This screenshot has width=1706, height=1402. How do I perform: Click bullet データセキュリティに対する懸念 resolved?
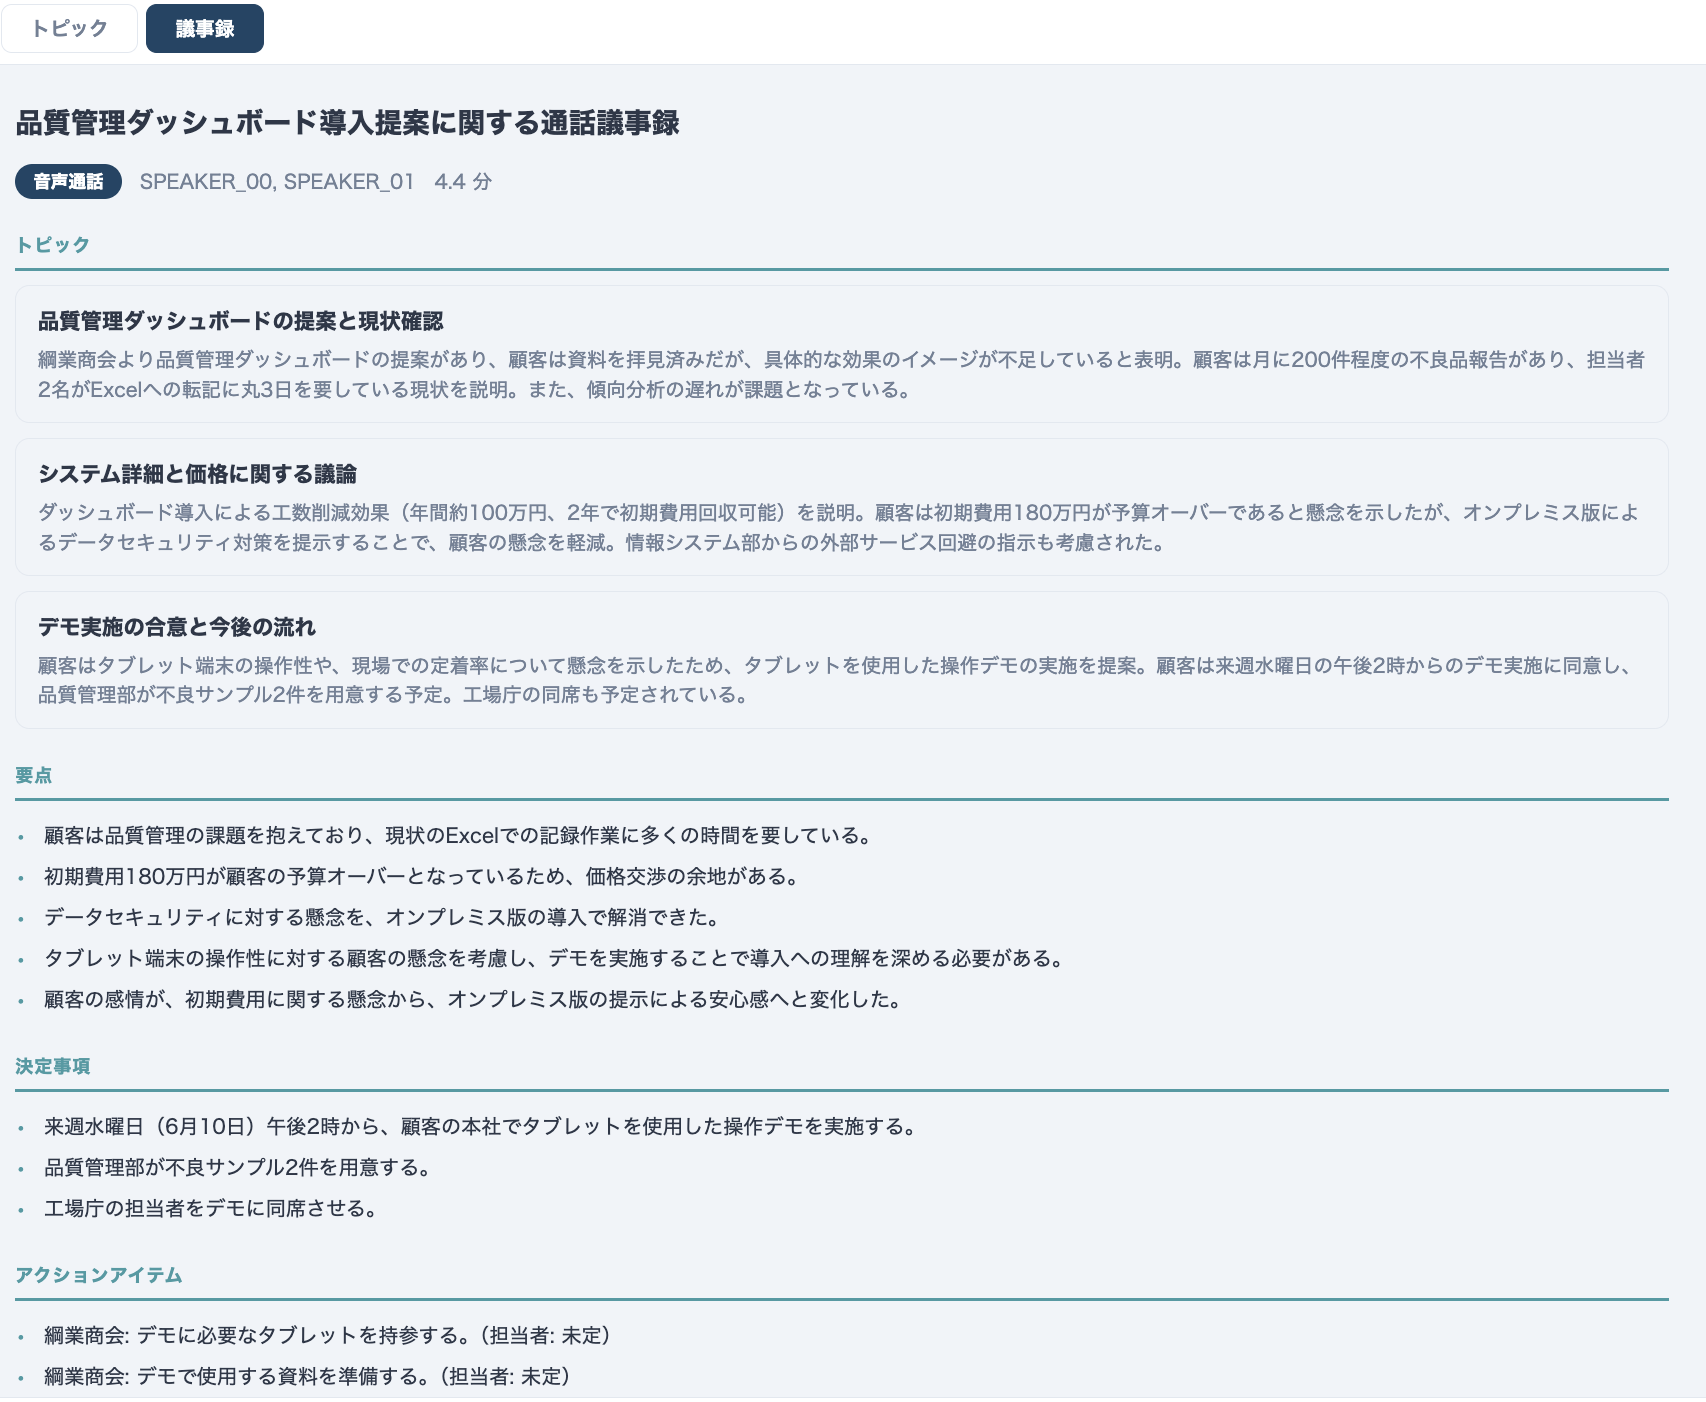(382, 918)
